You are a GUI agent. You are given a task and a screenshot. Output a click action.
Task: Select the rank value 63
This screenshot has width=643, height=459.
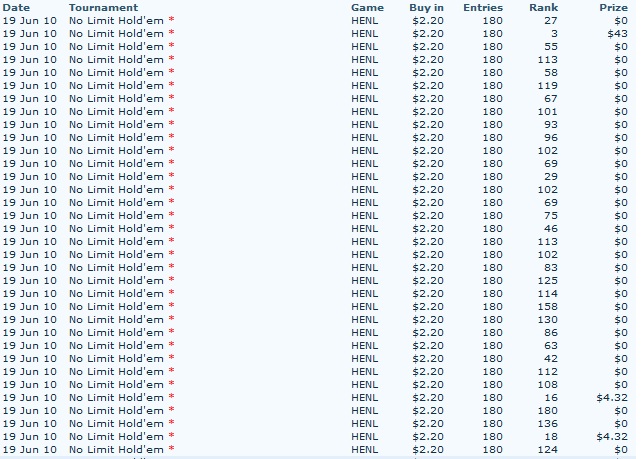pyautogui.click(x=551, y=346)
